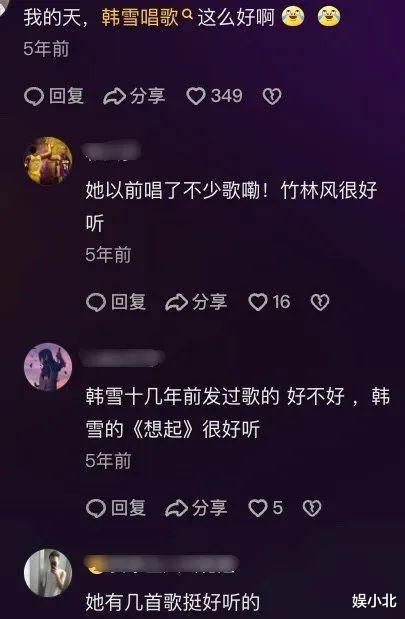
Task: Dislike the 竹林风 comment
Action: (320, 302)
